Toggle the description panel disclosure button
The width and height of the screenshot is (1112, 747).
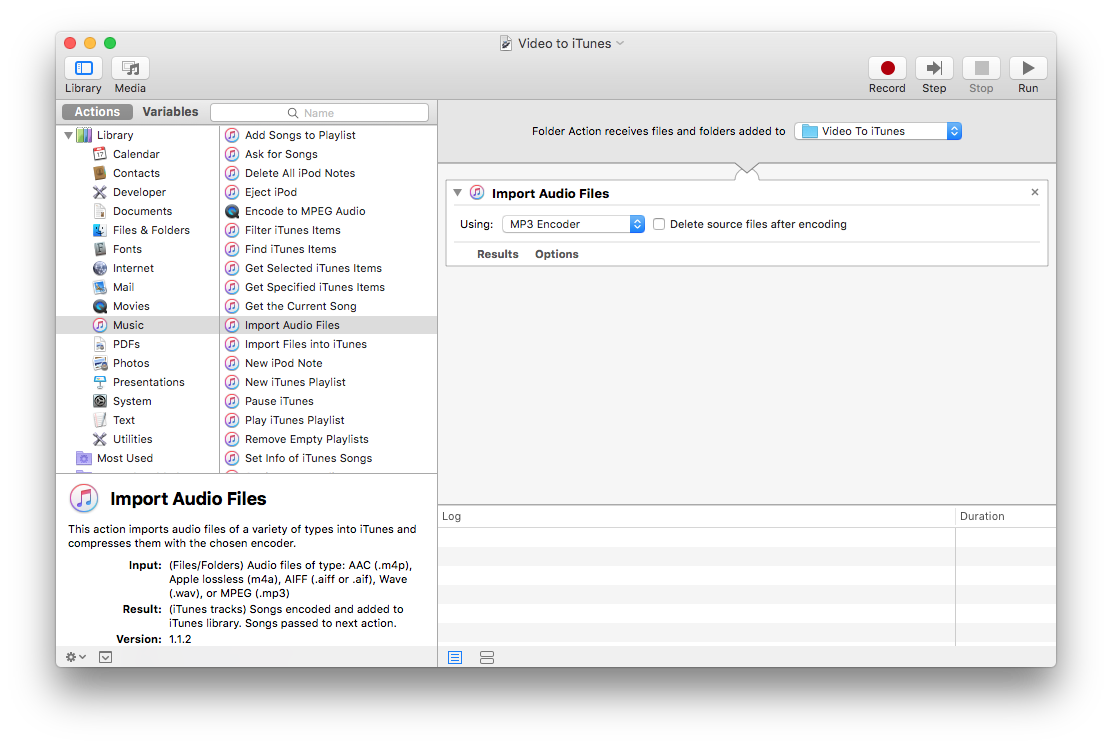pos(105,657)
